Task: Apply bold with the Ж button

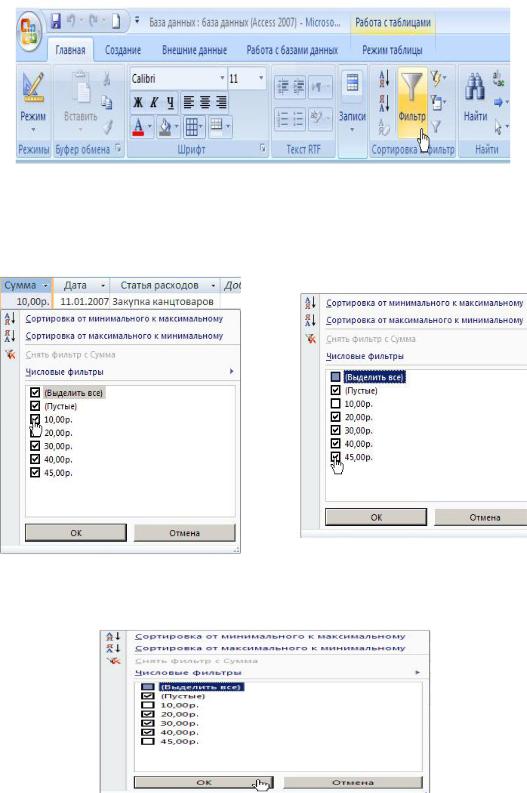Action: [x=138, y=103]
